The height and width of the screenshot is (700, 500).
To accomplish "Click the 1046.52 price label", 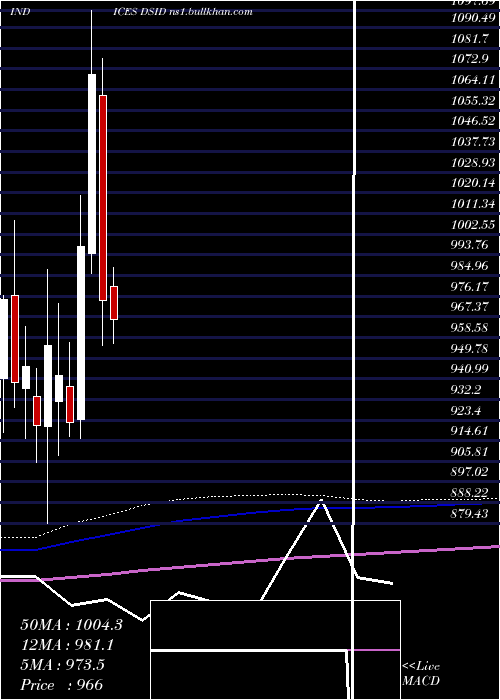I will pos(473,121).
